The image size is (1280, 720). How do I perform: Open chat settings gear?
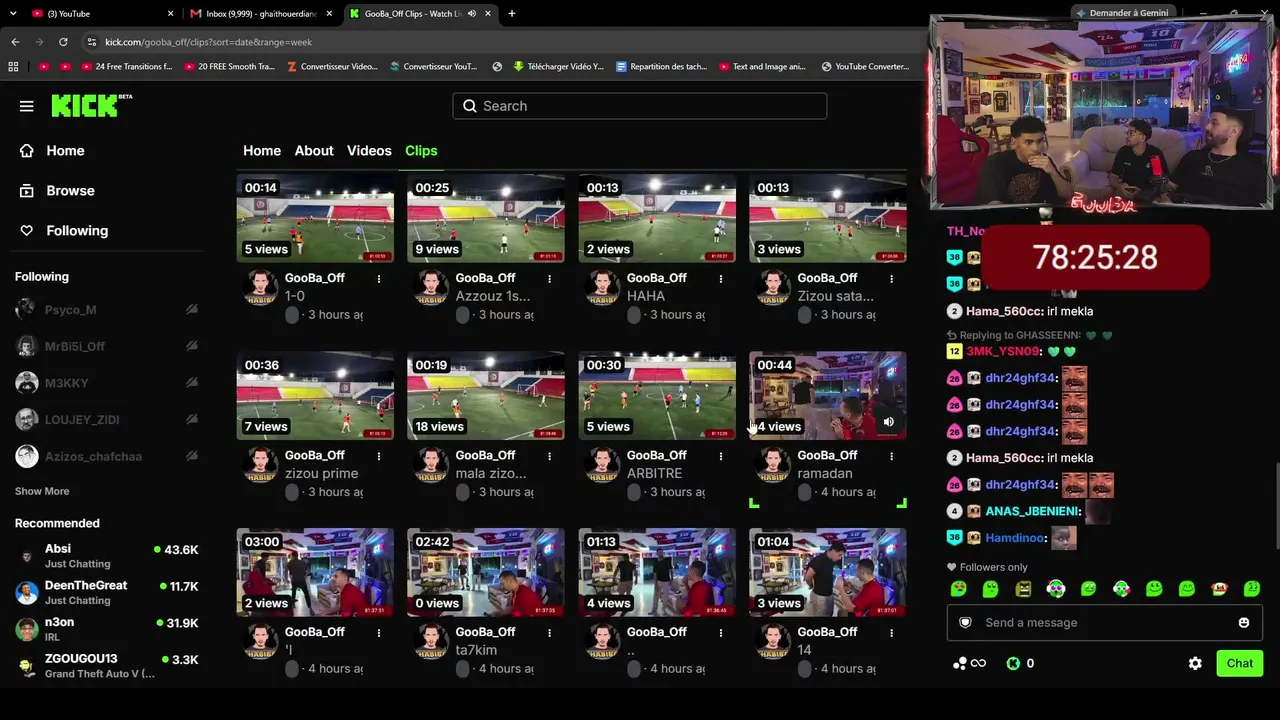point(1195,663)
